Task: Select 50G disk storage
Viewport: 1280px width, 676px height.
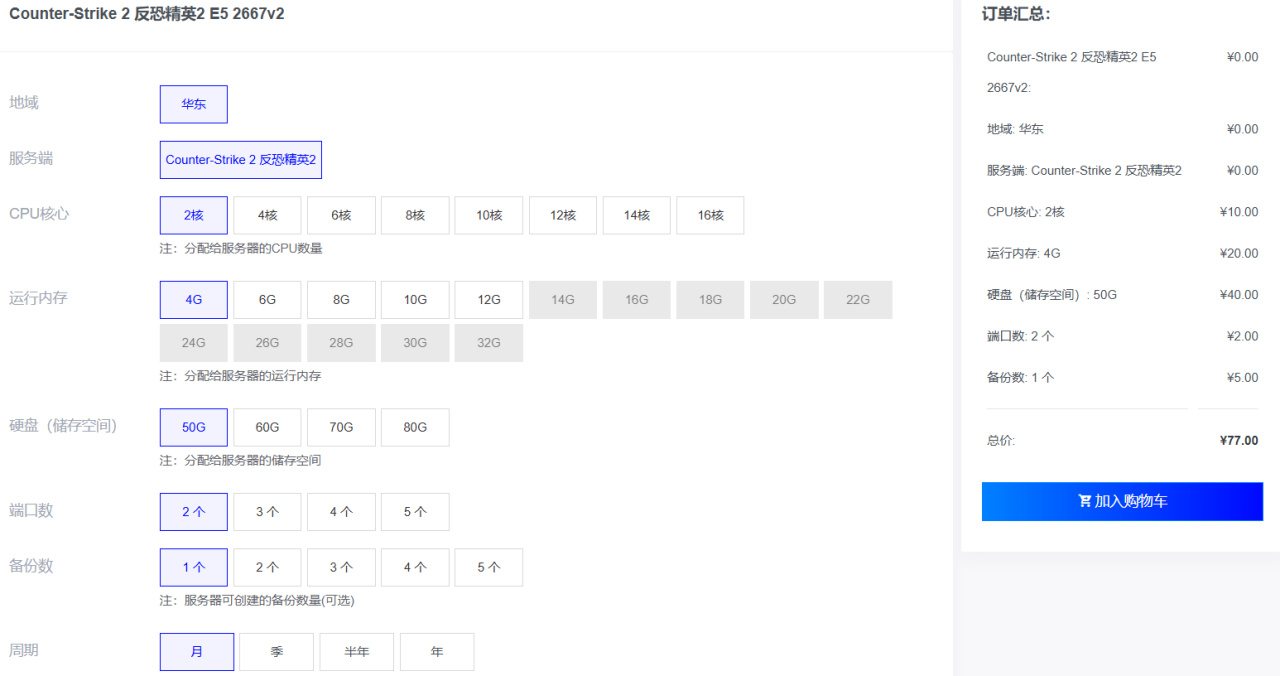Action: coord(194,428)
